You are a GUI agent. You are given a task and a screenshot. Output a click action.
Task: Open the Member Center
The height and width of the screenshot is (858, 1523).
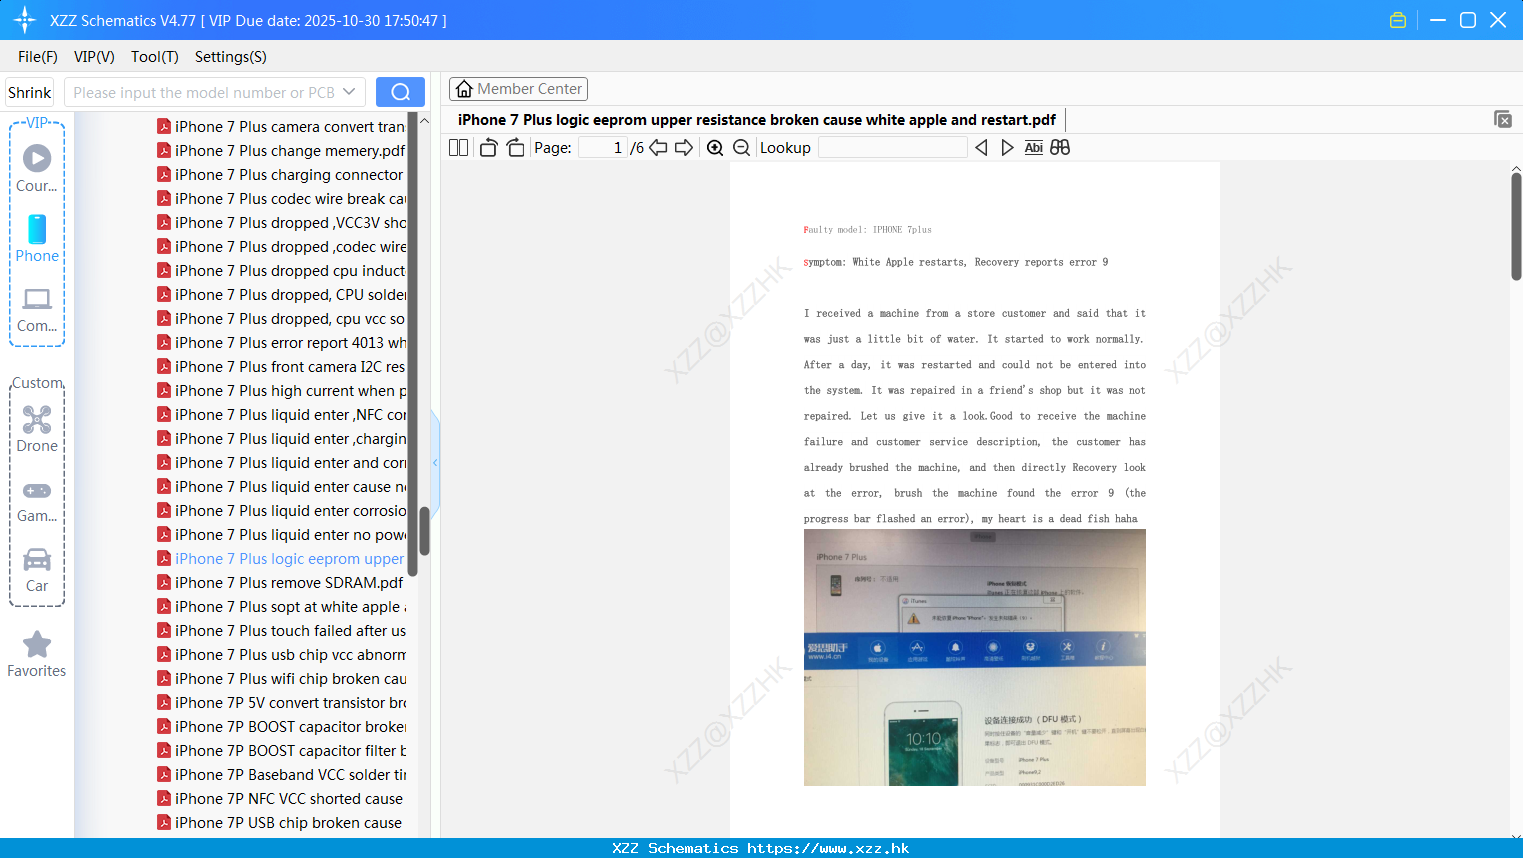pos(518,89)
